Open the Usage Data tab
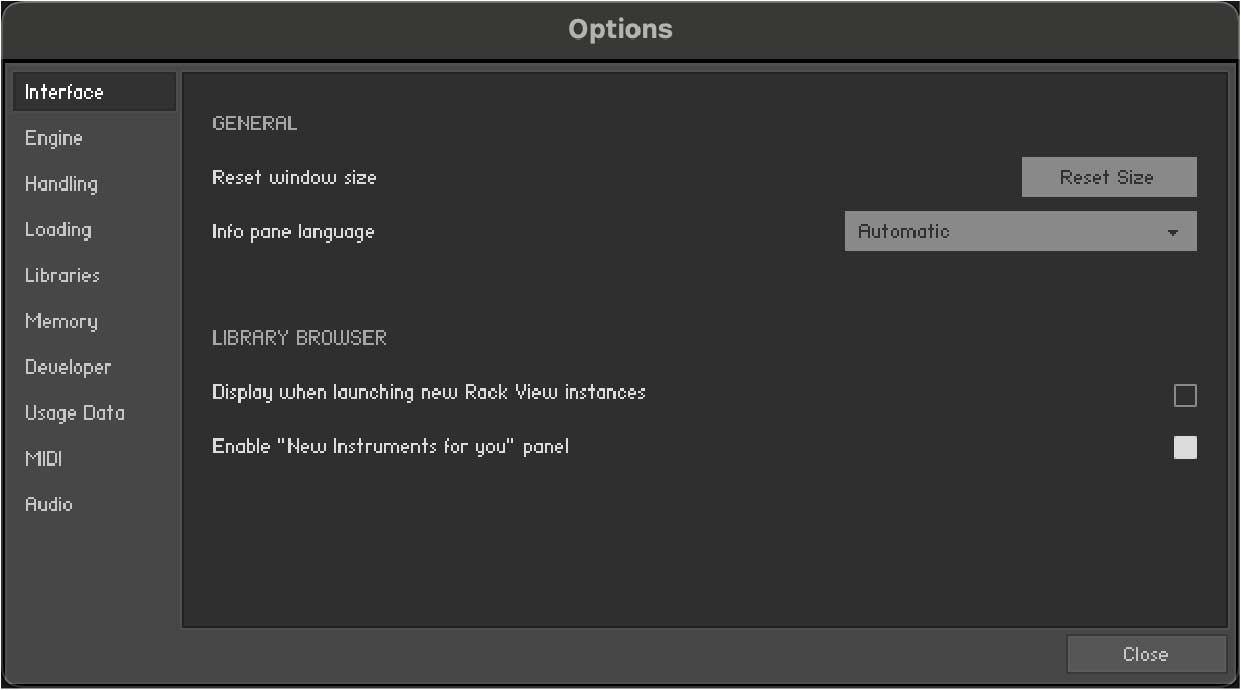Screen dimensions: 1241x690 click(75, 413)
